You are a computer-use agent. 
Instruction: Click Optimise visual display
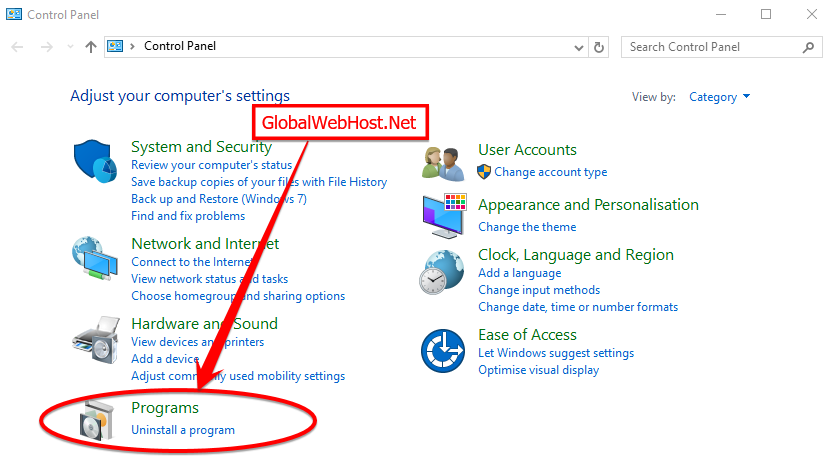[538, 370]
